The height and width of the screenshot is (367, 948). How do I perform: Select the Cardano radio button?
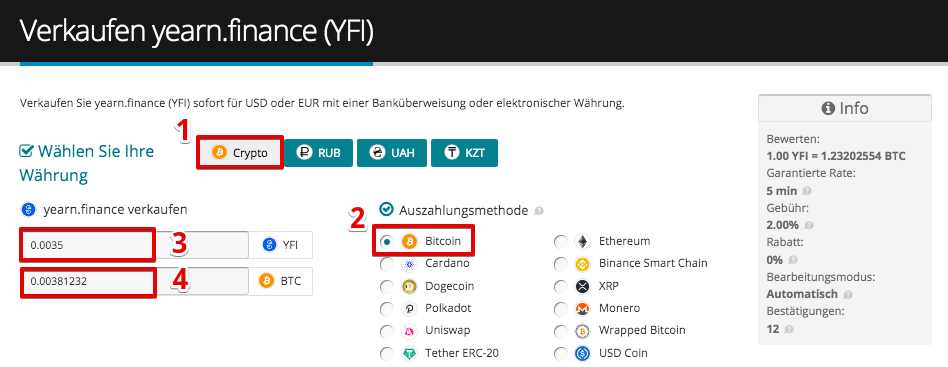click(386, 264)
